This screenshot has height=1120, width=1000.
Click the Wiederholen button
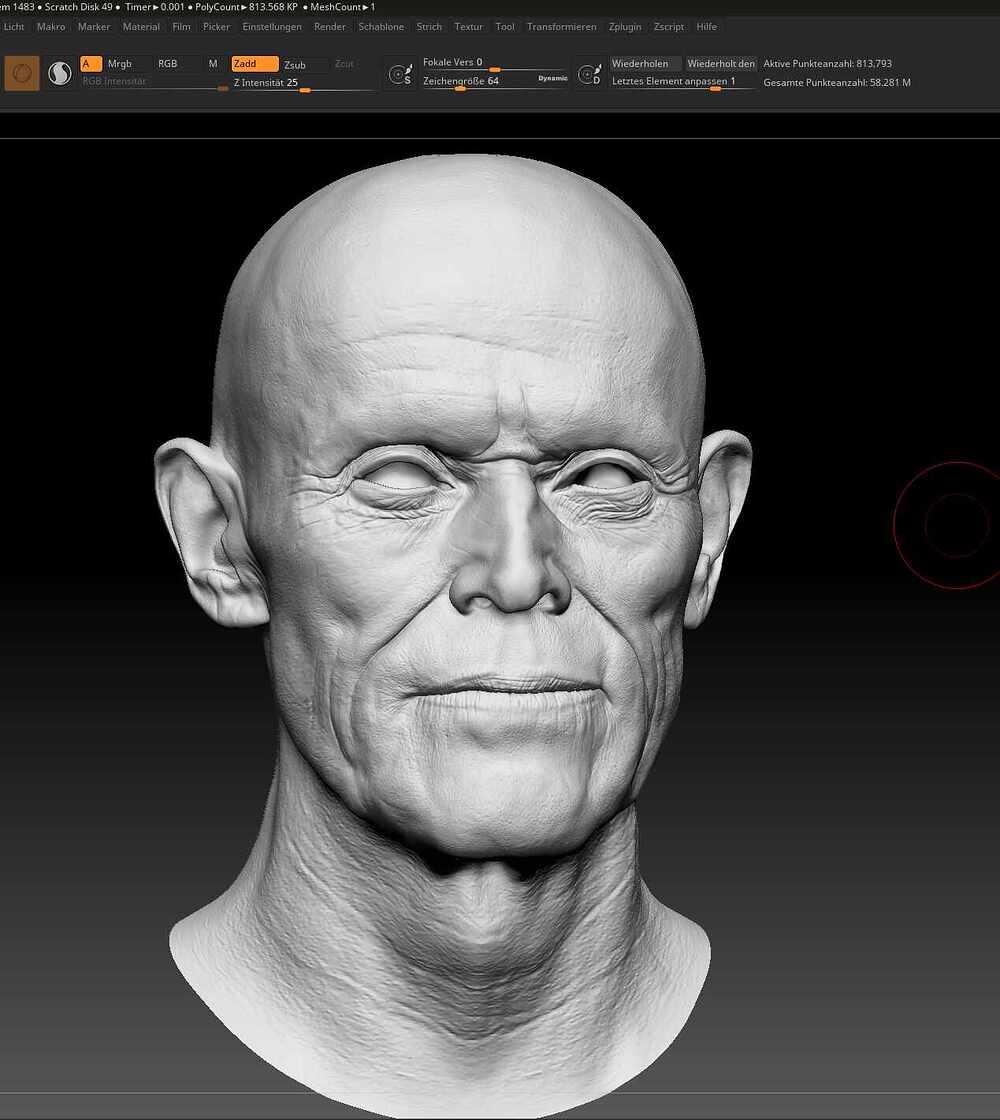click(x=646, y=64)
